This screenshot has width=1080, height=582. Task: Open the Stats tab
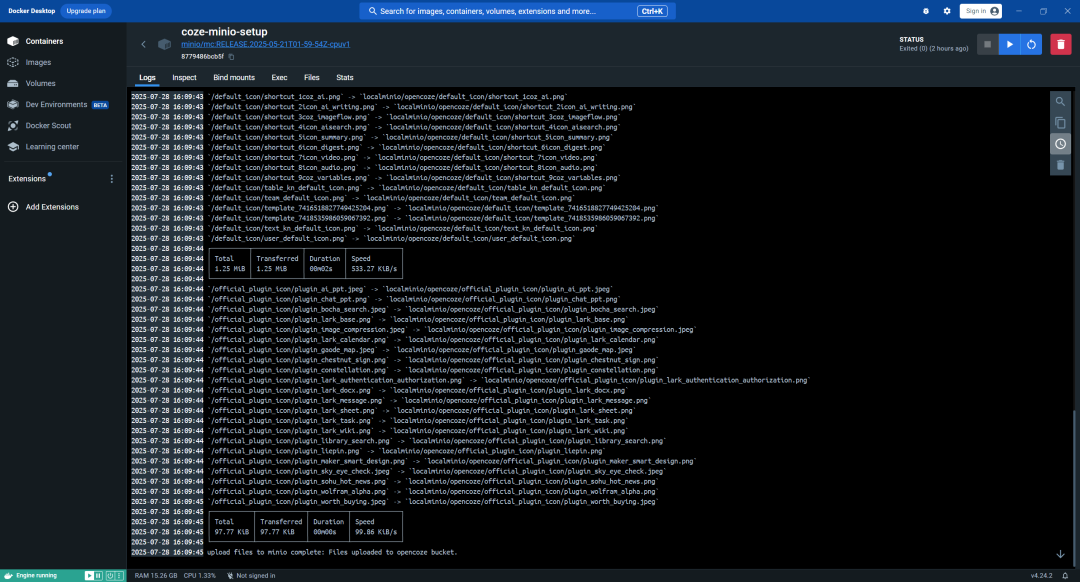[x=344, y=78]
